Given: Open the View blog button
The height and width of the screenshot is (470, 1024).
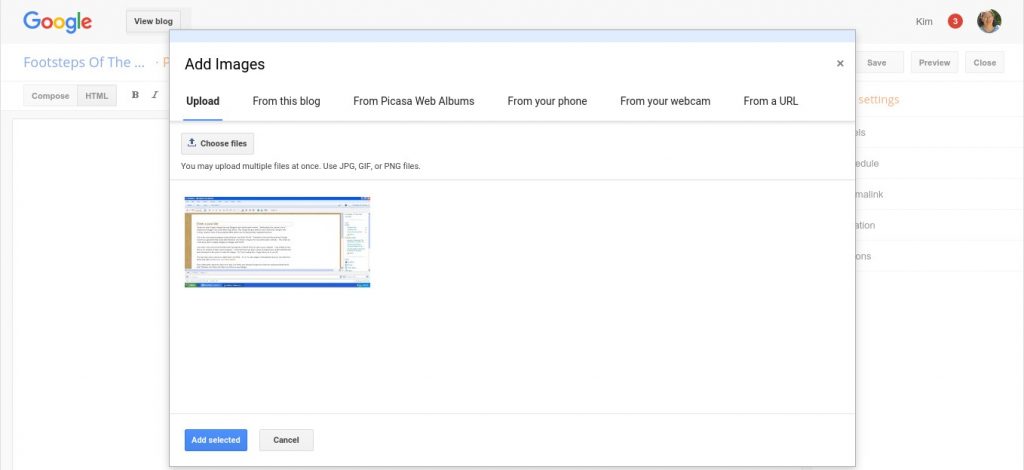Looking at the screenshot, I should pos(153,22).
